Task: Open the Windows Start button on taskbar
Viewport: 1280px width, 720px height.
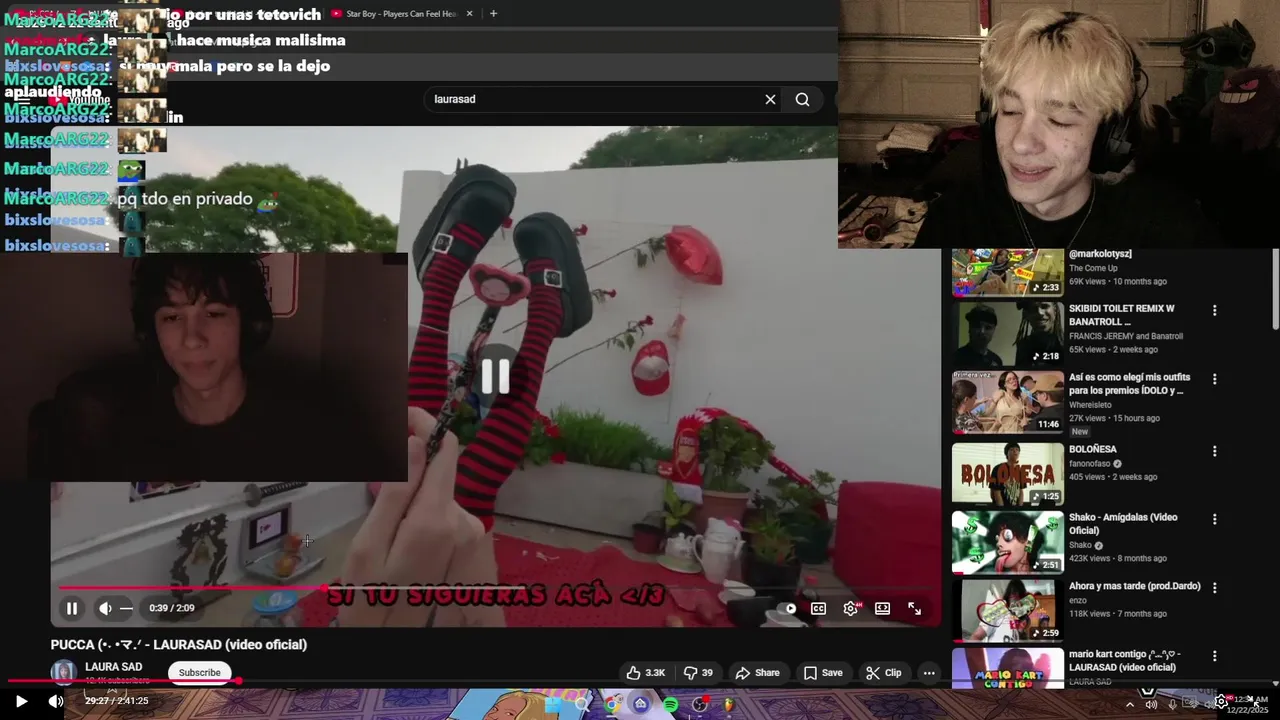Action: tap(552, 705)
